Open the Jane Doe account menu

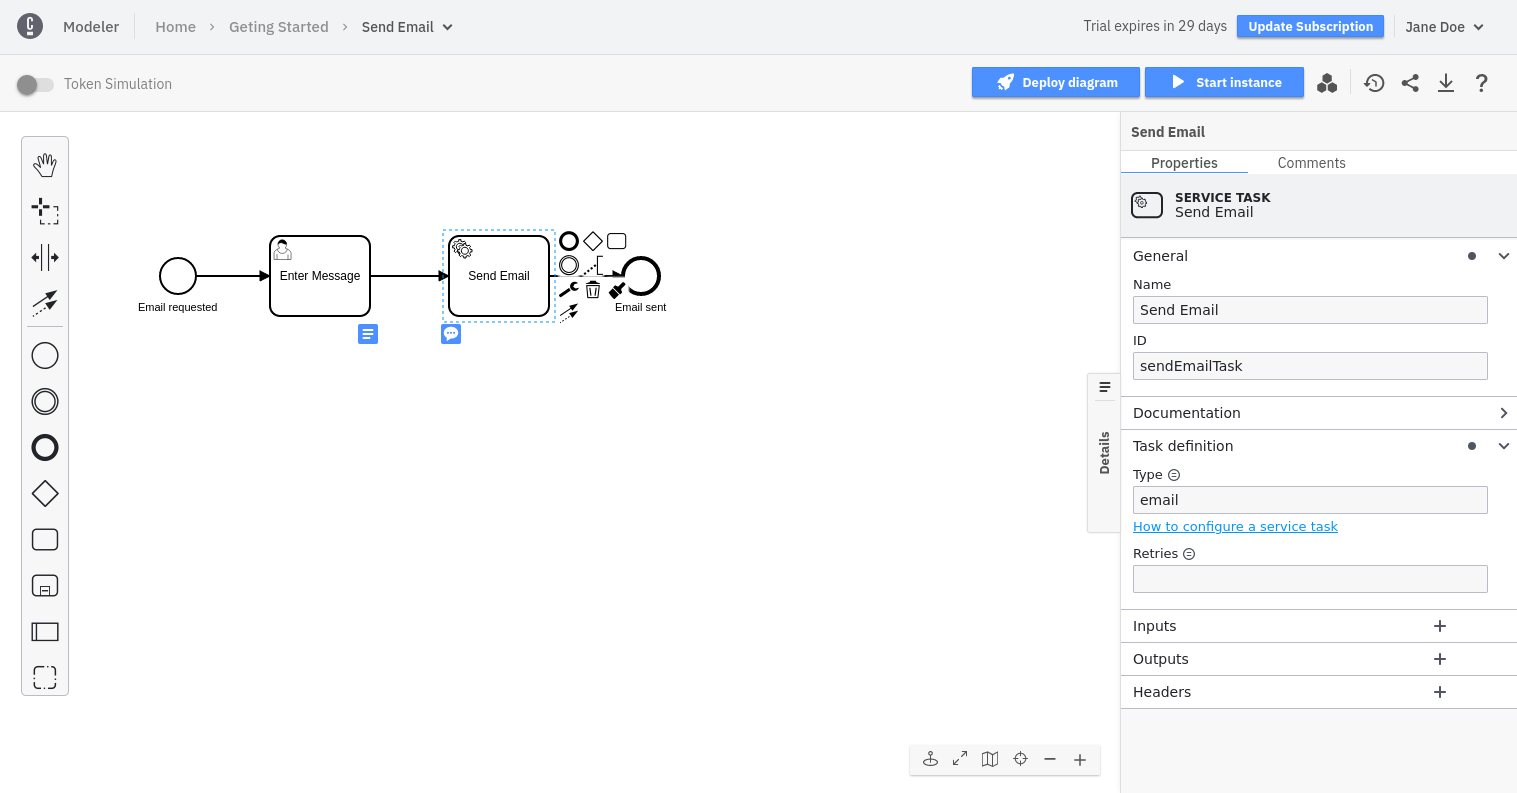tap(1444, 27)
